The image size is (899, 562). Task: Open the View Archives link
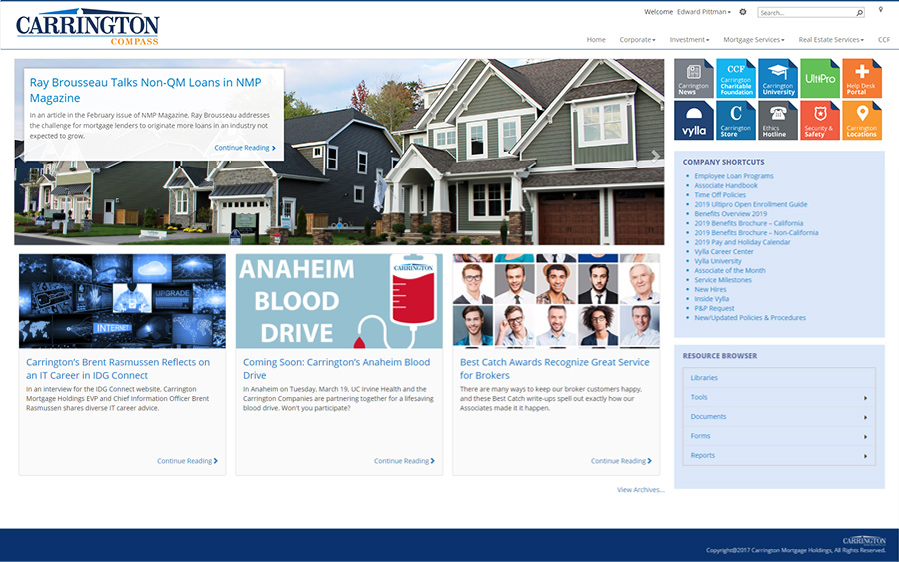click(x=640, y=490)
